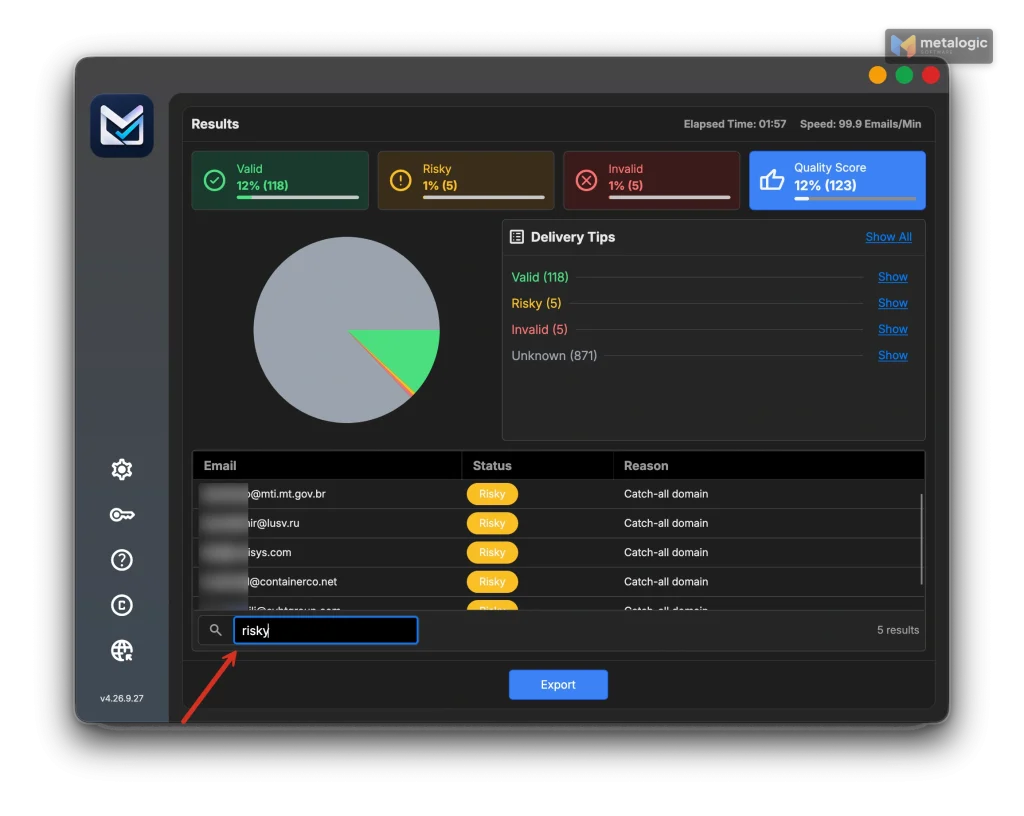Open help using the question mark icon

[x=121, y=560]
